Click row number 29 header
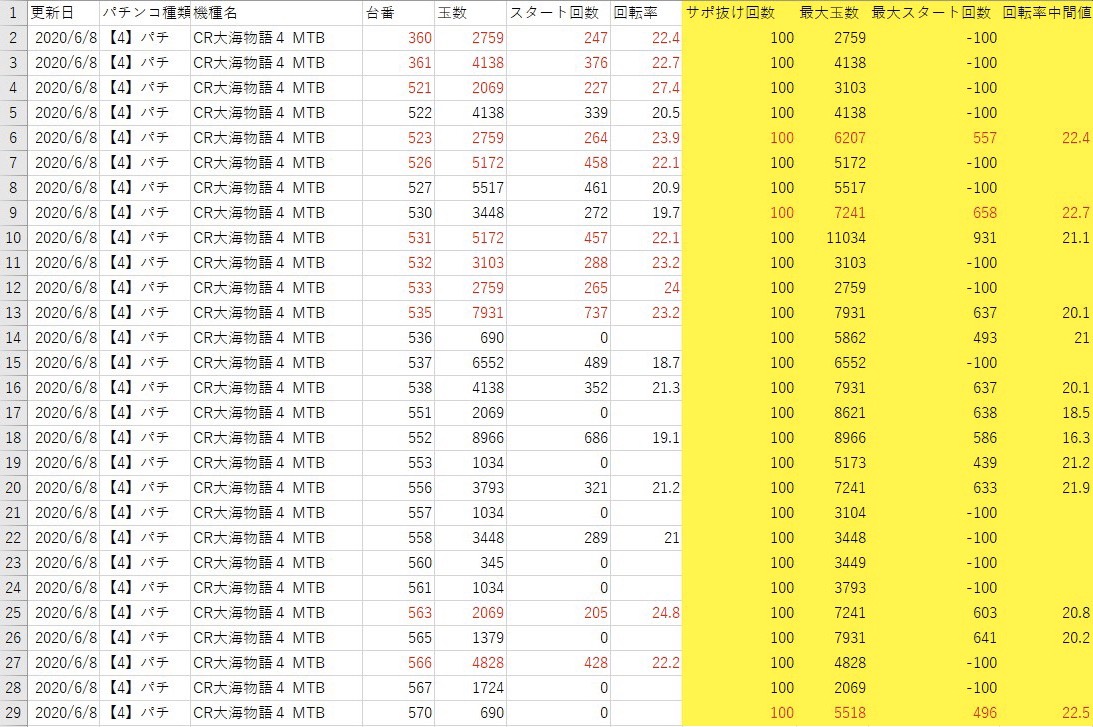 tap(14, 713)
